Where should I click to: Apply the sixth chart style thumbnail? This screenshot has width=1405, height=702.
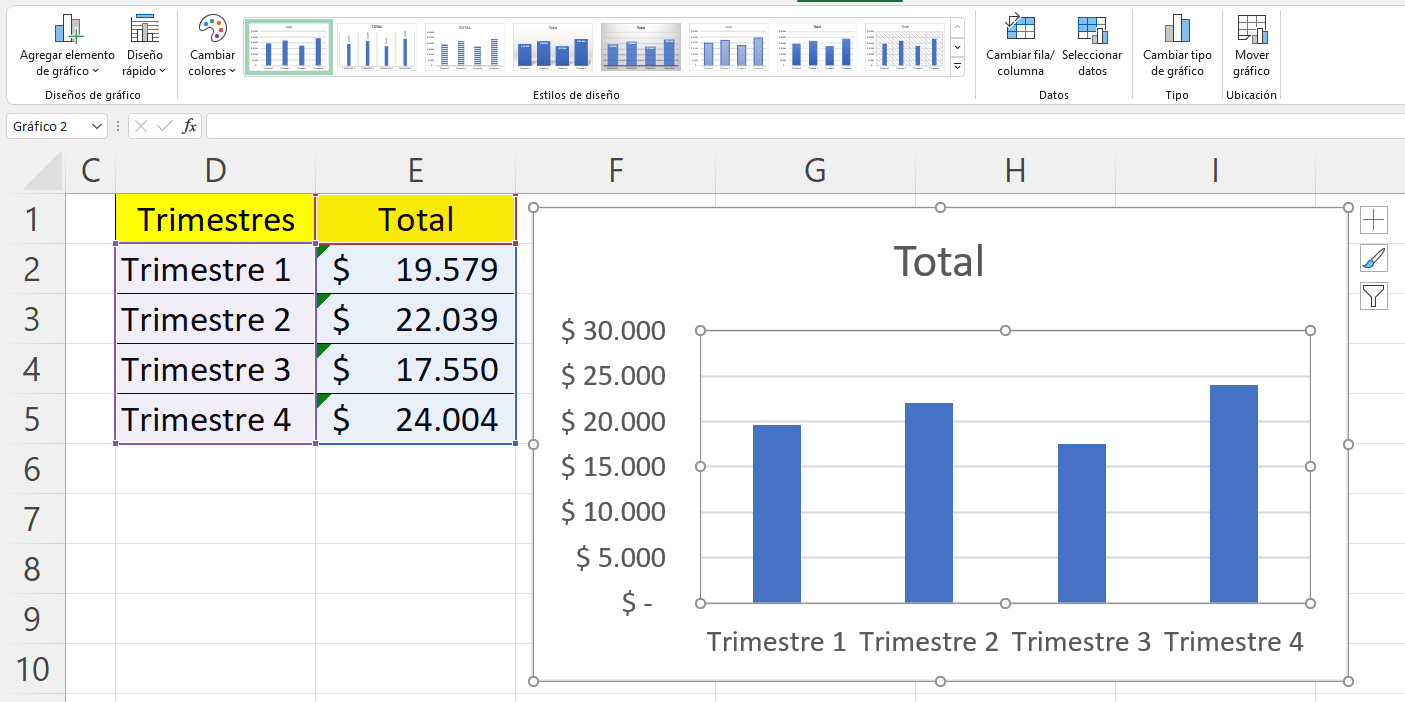pos(729,46)
